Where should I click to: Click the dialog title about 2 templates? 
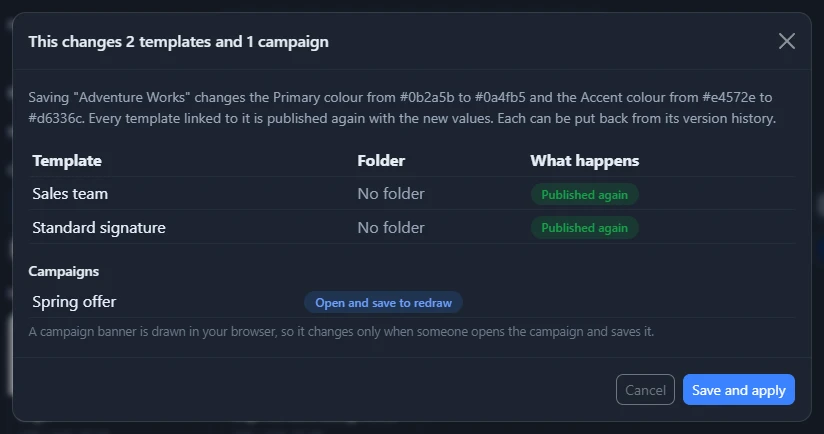pos(178,42)
